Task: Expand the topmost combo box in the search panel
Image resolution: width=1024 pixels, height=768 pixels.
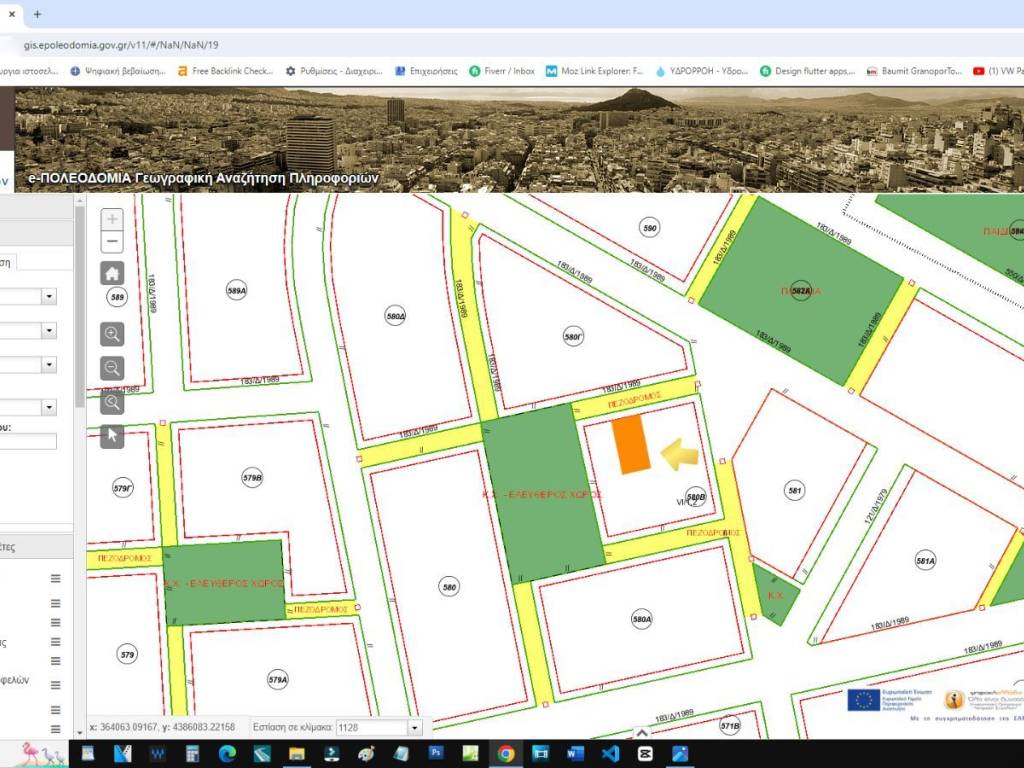Action: point(48,297)
